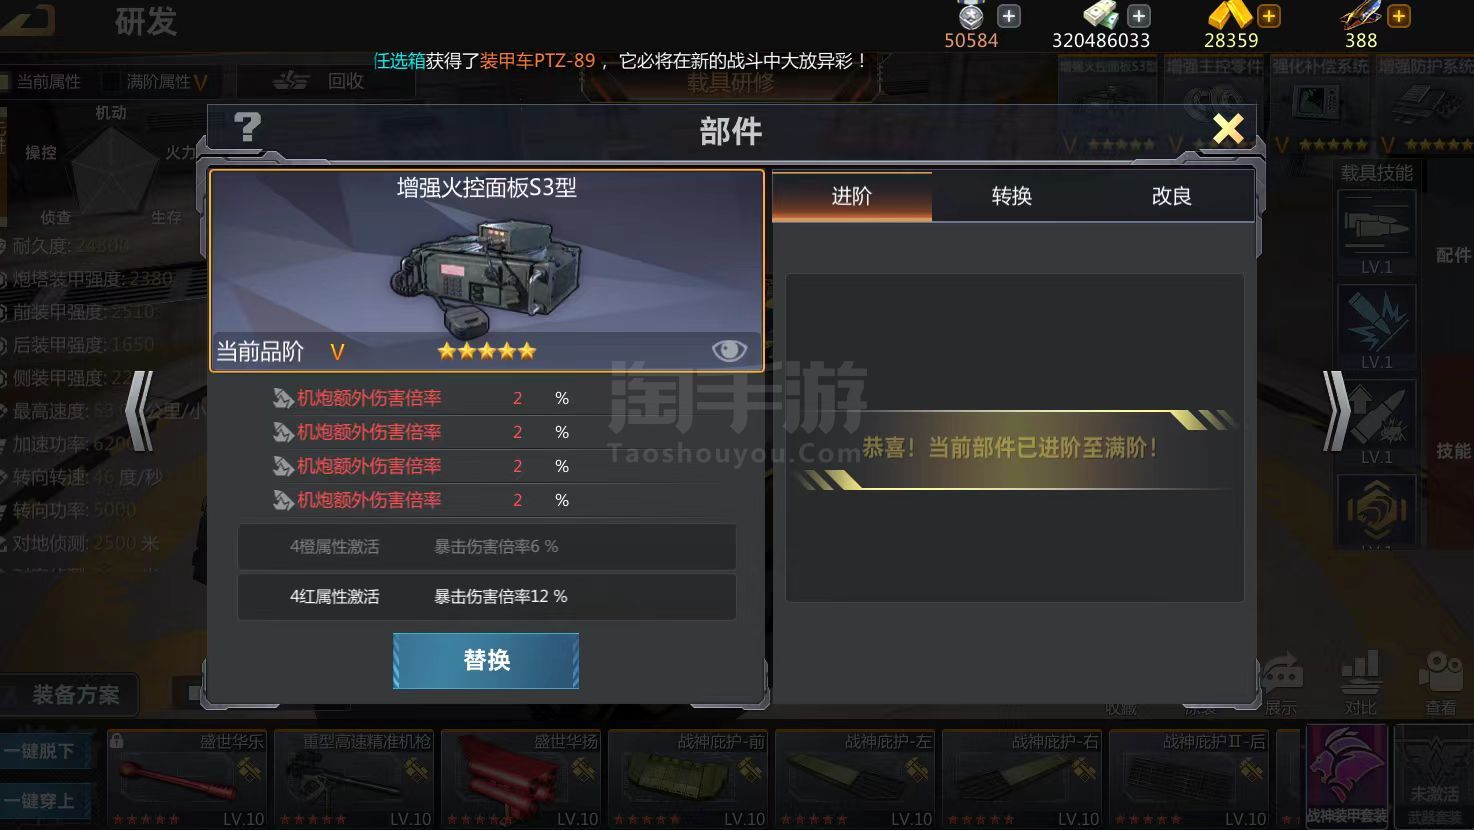Go to next part with right chevron

[x=1336, y=411]
